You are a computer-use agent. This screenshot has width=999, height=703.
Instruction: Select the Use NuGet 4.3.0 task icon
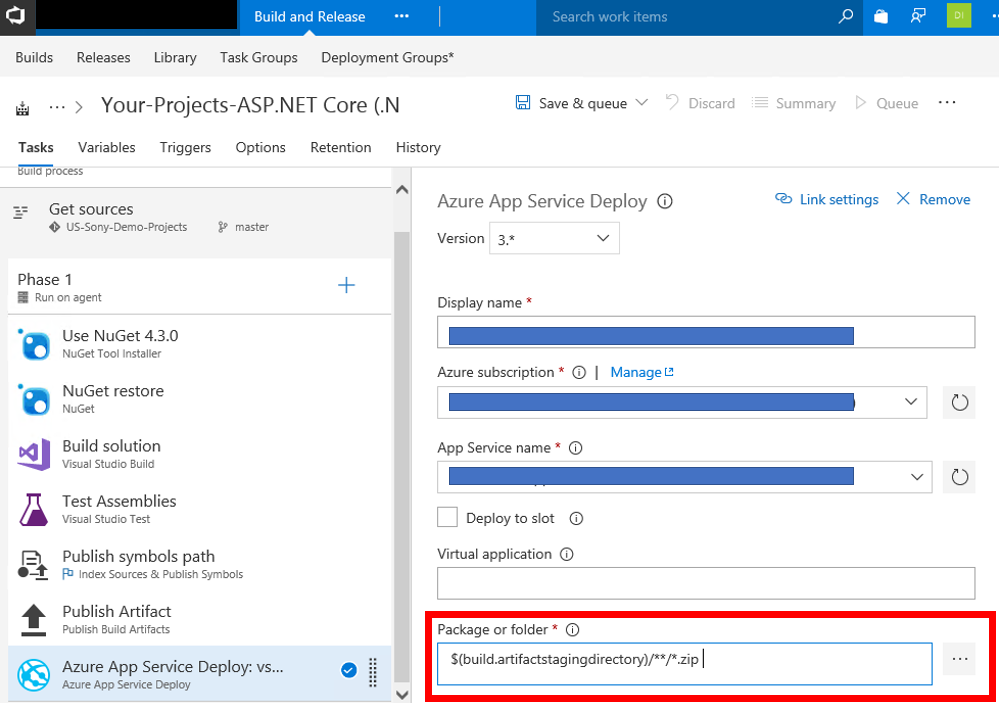click(34, 344)
